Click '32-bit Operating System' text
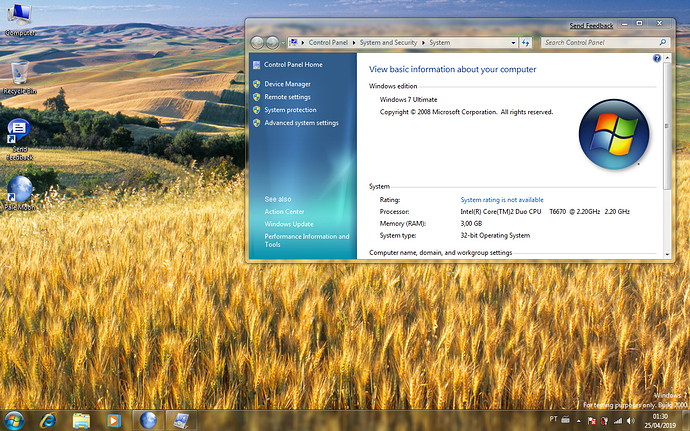This screenshot has height=431, width=690. [x=495, y=236]
